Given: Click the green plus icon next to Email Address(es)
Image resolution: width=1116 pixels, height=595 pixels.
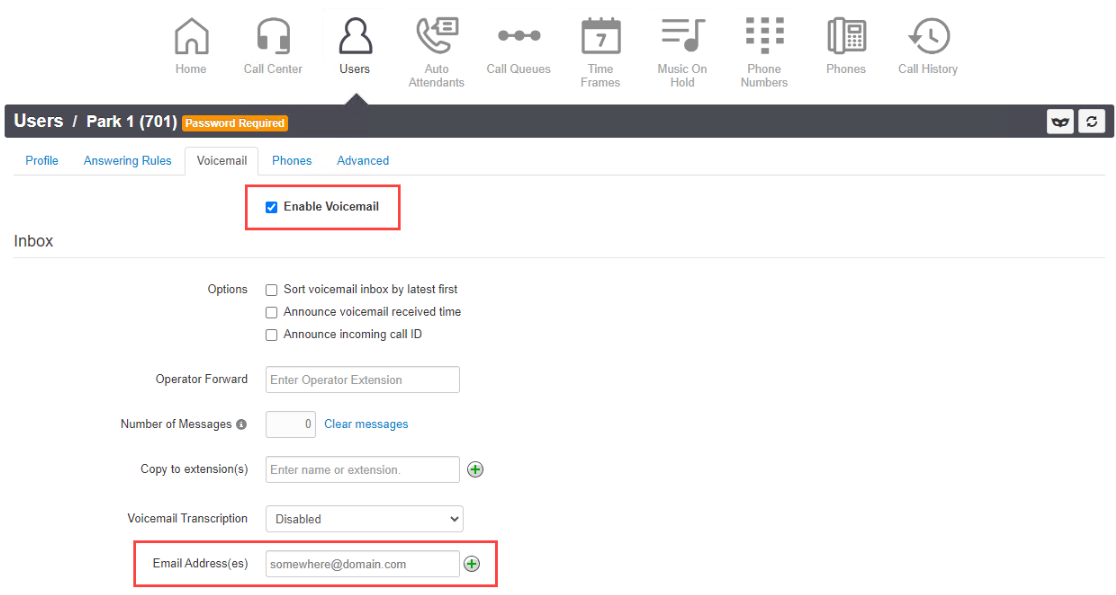Looking at the screenshot, I should (x=472, y=564).
